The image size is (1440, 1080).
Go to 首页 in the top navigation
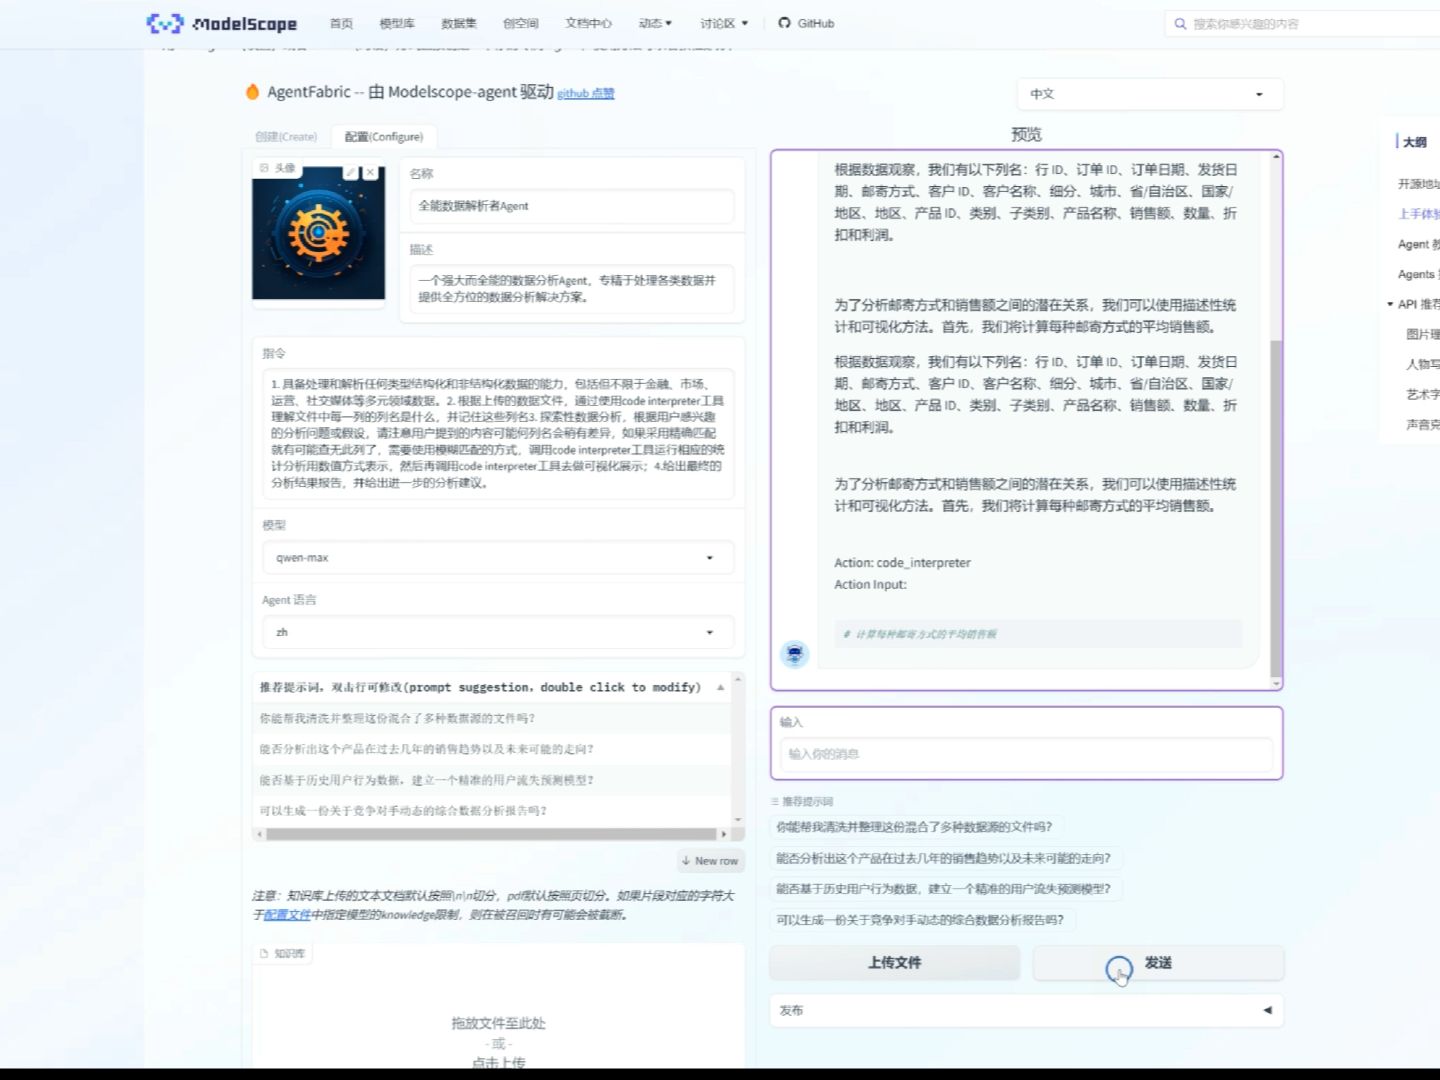(x=341, y=23)
